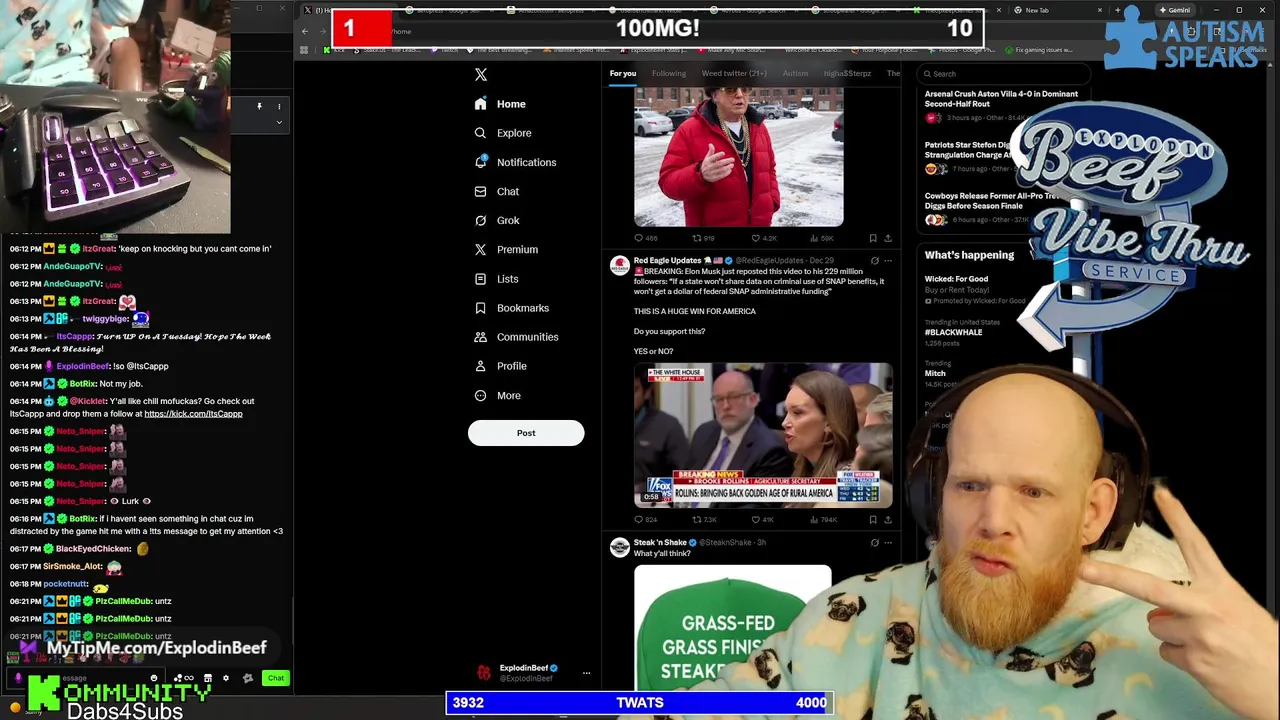Open more options on Red Eagle Updates post
Image resolution: width=1280 pixels, height=720 pixels.
tap(888, 261)
